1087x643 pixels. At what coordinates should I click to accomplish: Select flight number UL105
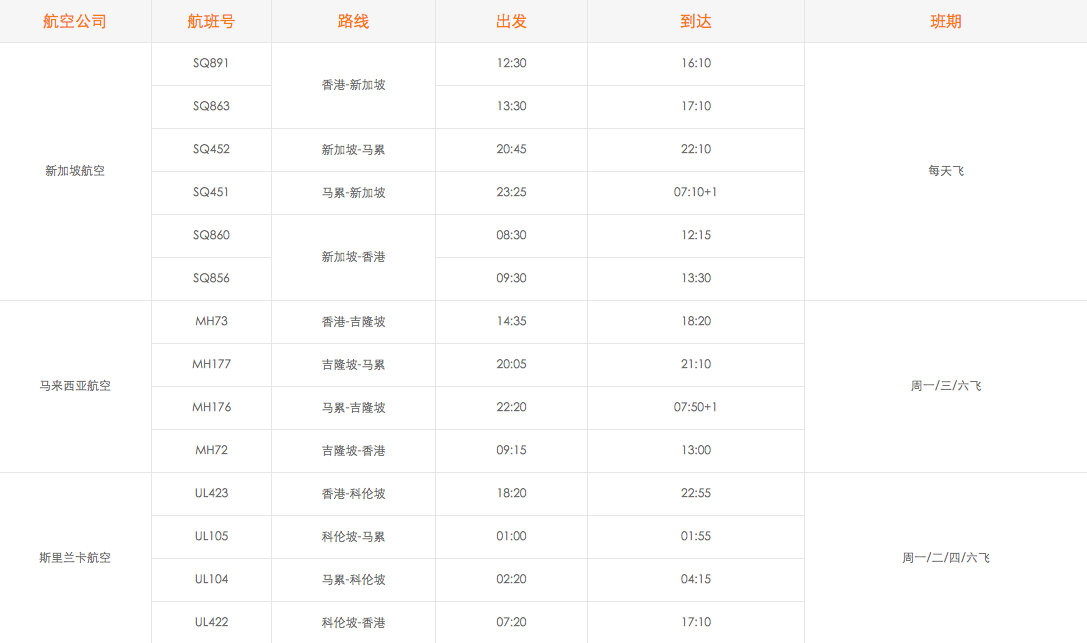(x=211, y=536)
